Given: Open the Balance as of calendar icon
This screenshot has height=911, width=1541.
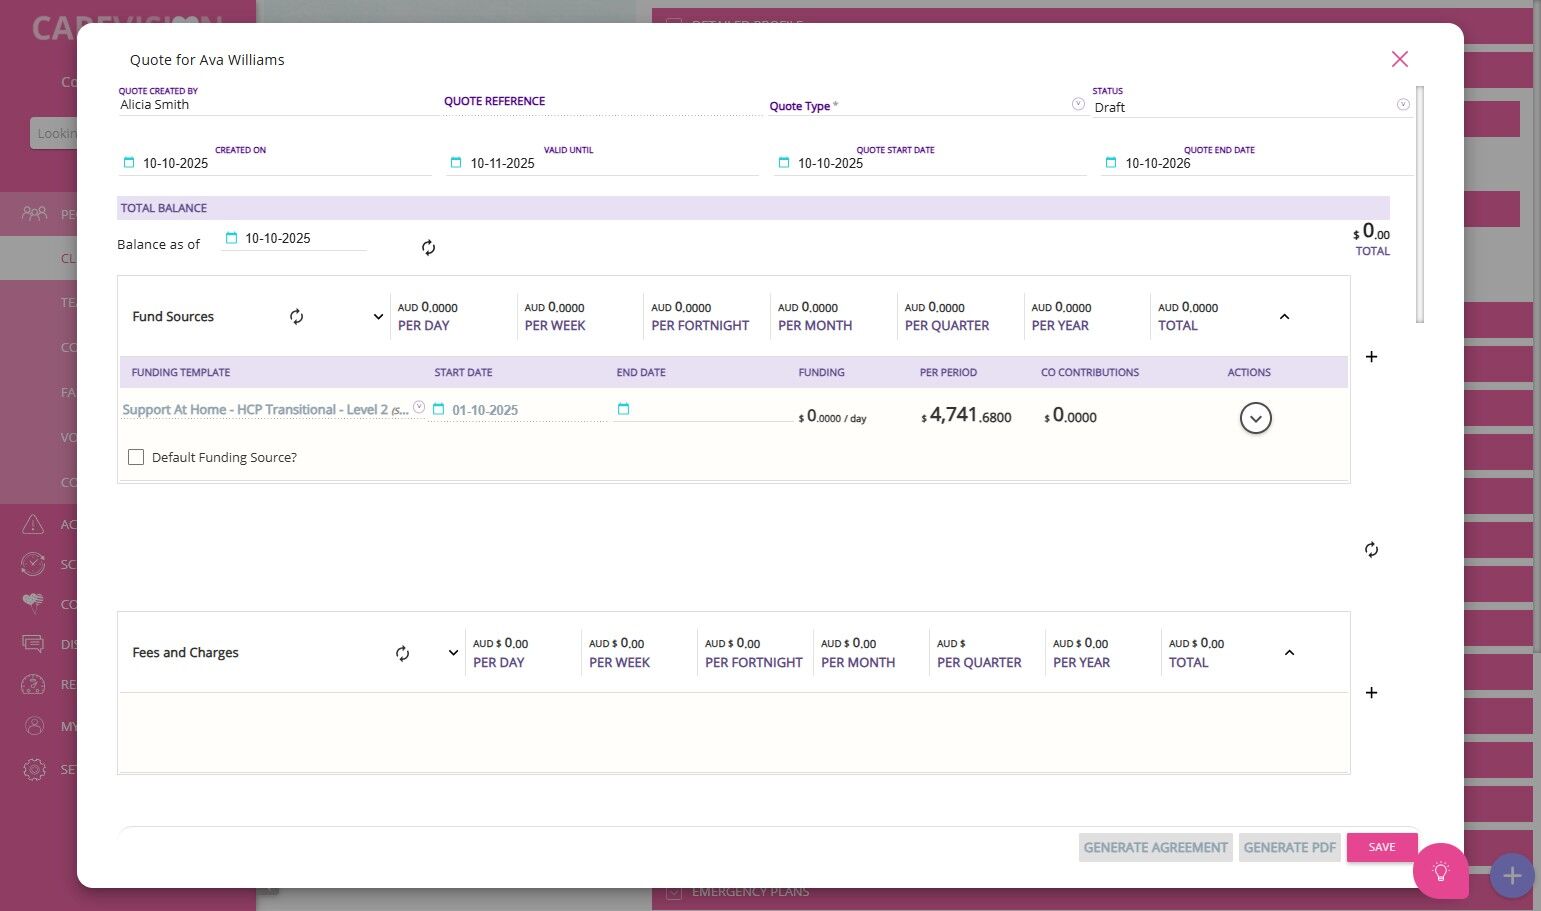Looking at the screenshot, I should [x=231, y=238].
